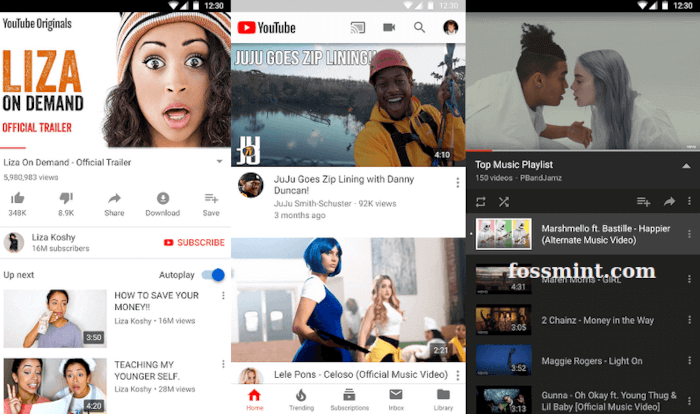Image resolution: width=700 pixels, height=414 pixels.
Task: Play the 2 Chainz Money in the Way thumbnail
Action: click(504, 320)
